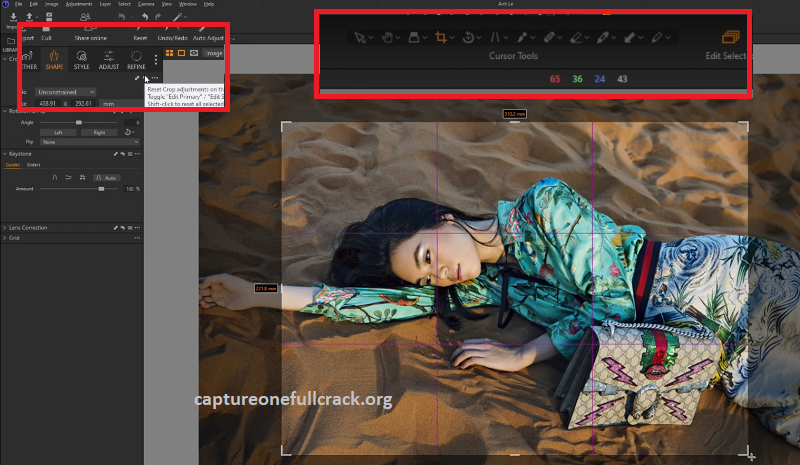
Task: Click the crop width field 438.91
Action: pos(47,104)
